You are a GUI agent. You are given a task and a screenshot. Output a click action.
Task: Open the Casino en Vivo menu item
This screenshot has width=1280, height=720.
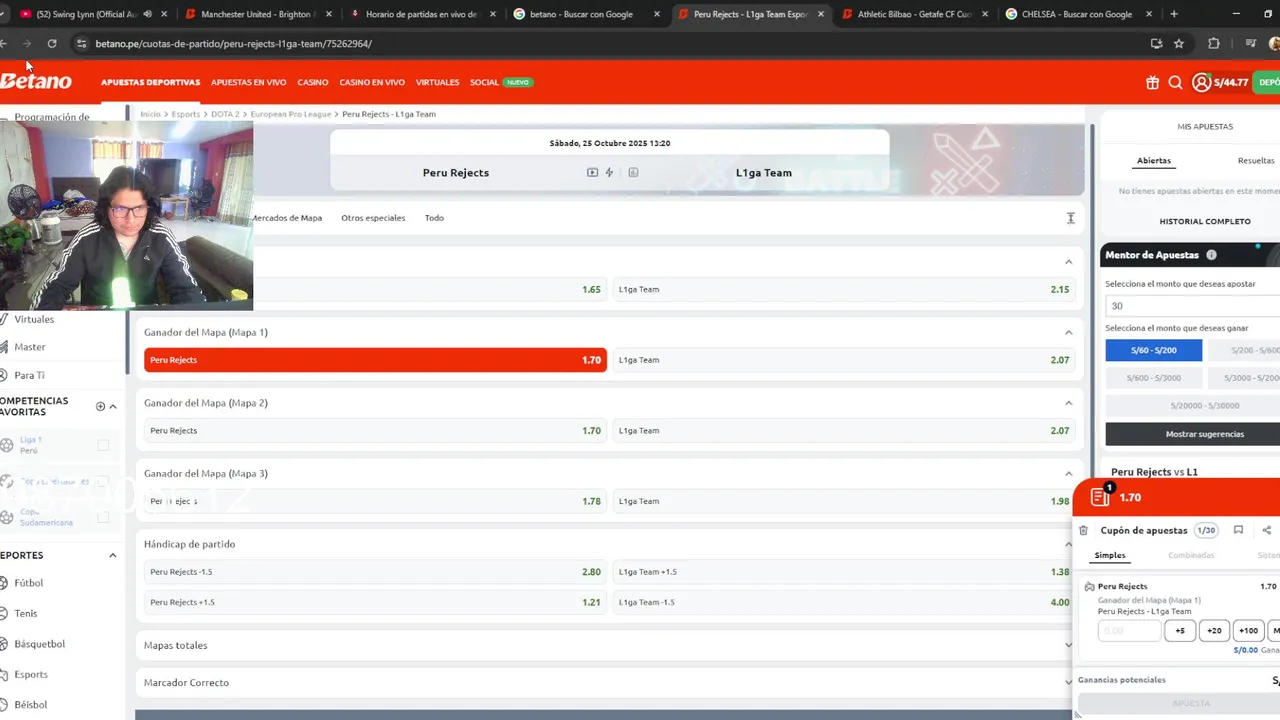(x=372, y=82)
